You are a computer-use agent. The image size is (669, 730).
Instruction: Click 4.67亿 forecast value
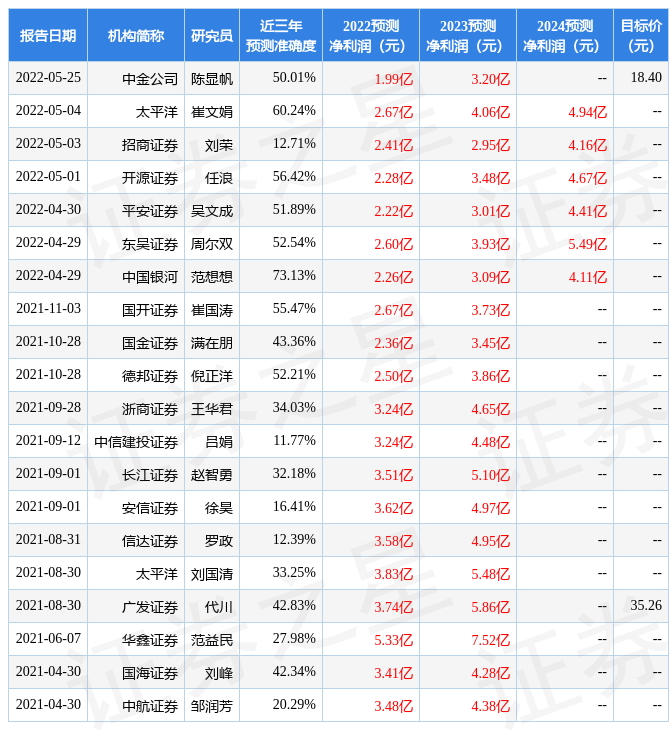588,178
